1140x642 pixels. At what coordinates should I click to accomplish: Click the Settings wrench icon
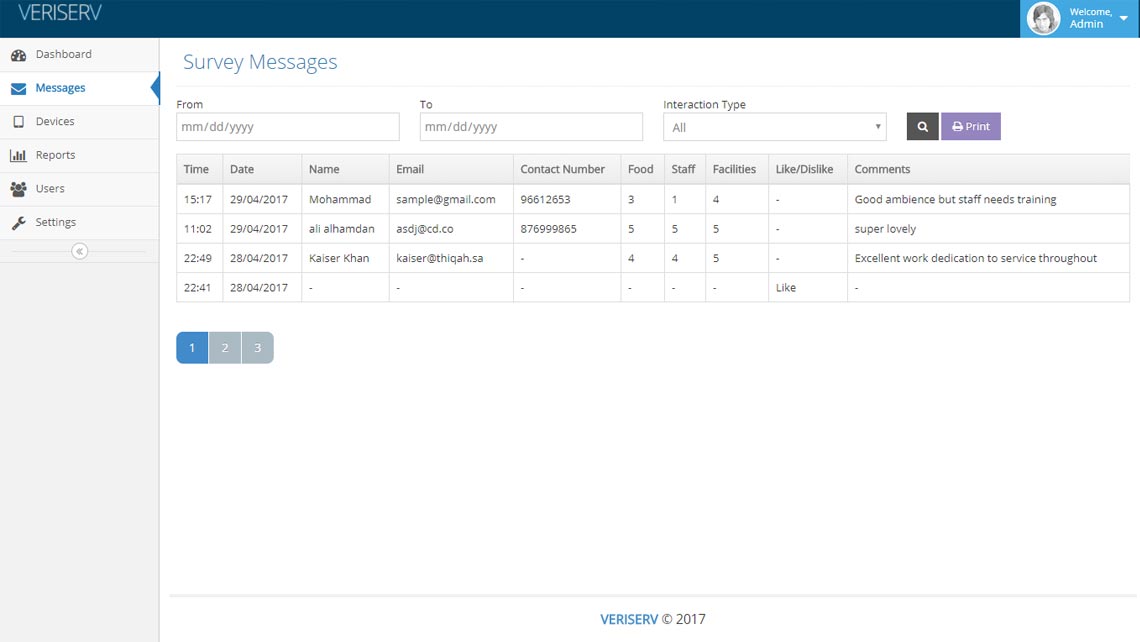click(18, 223)
